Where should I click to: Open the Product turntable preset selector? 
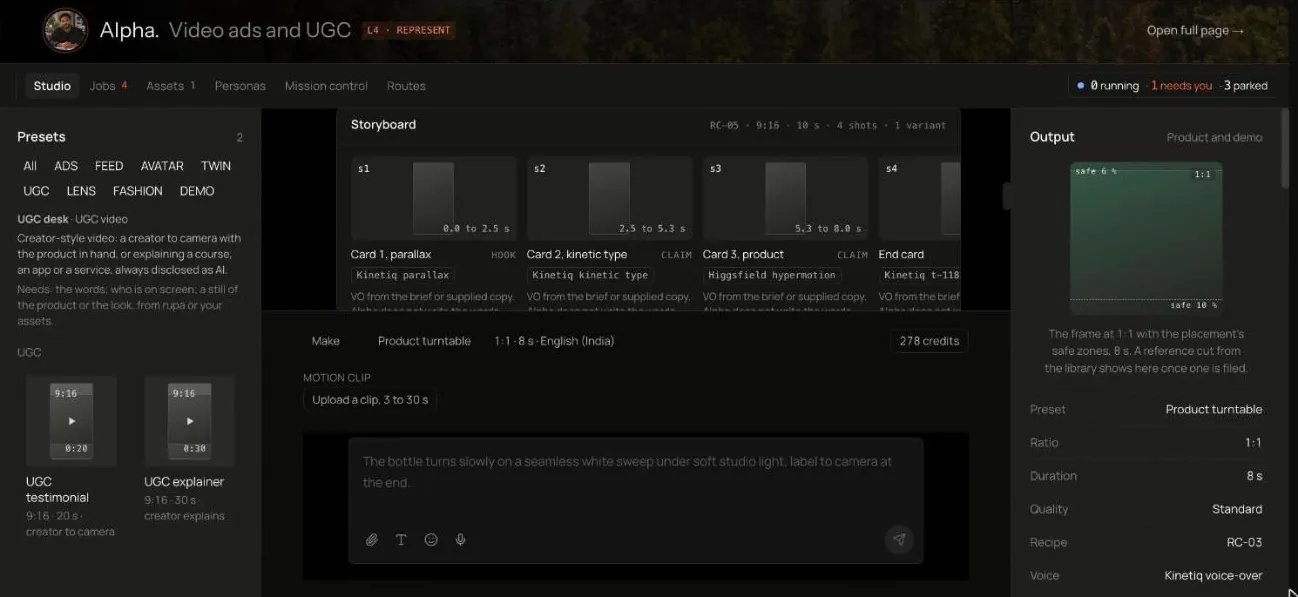point(424,341)
